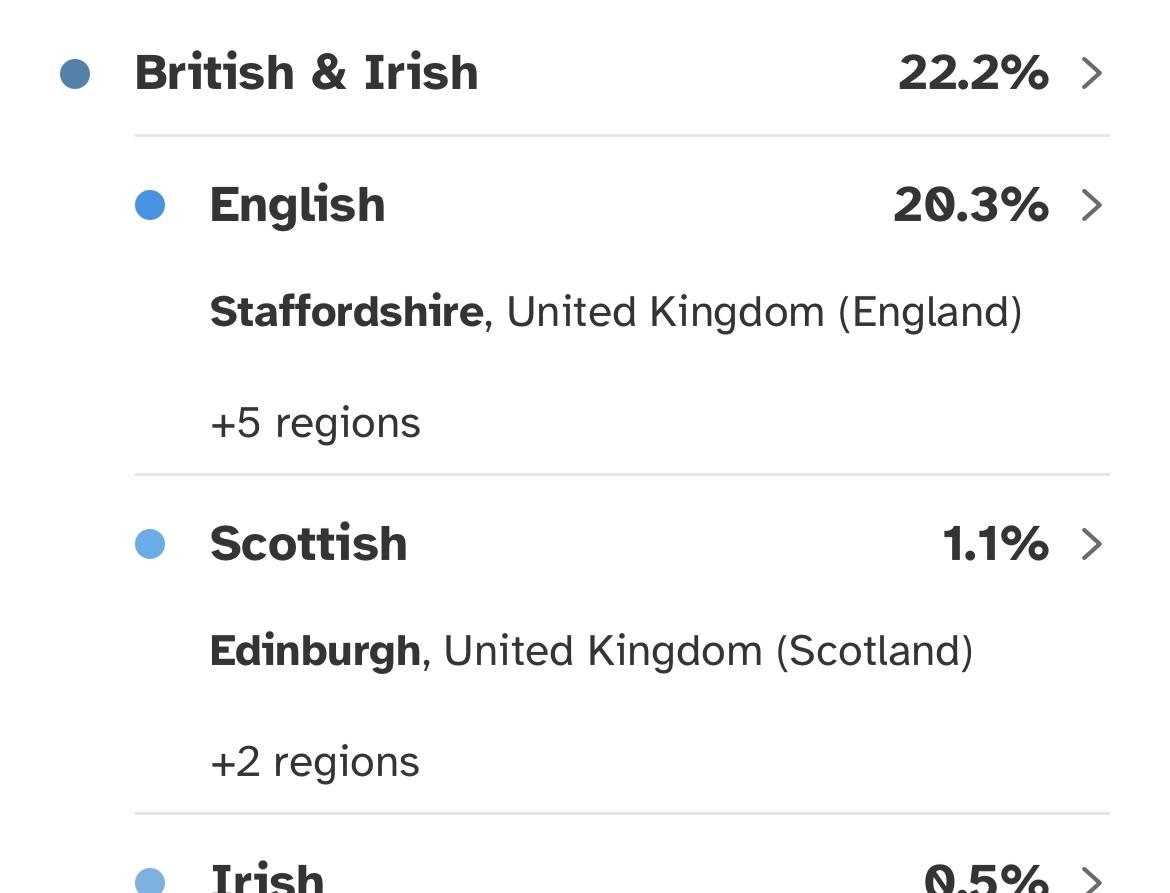Select the Irish ancestry row label

(267, 878)
